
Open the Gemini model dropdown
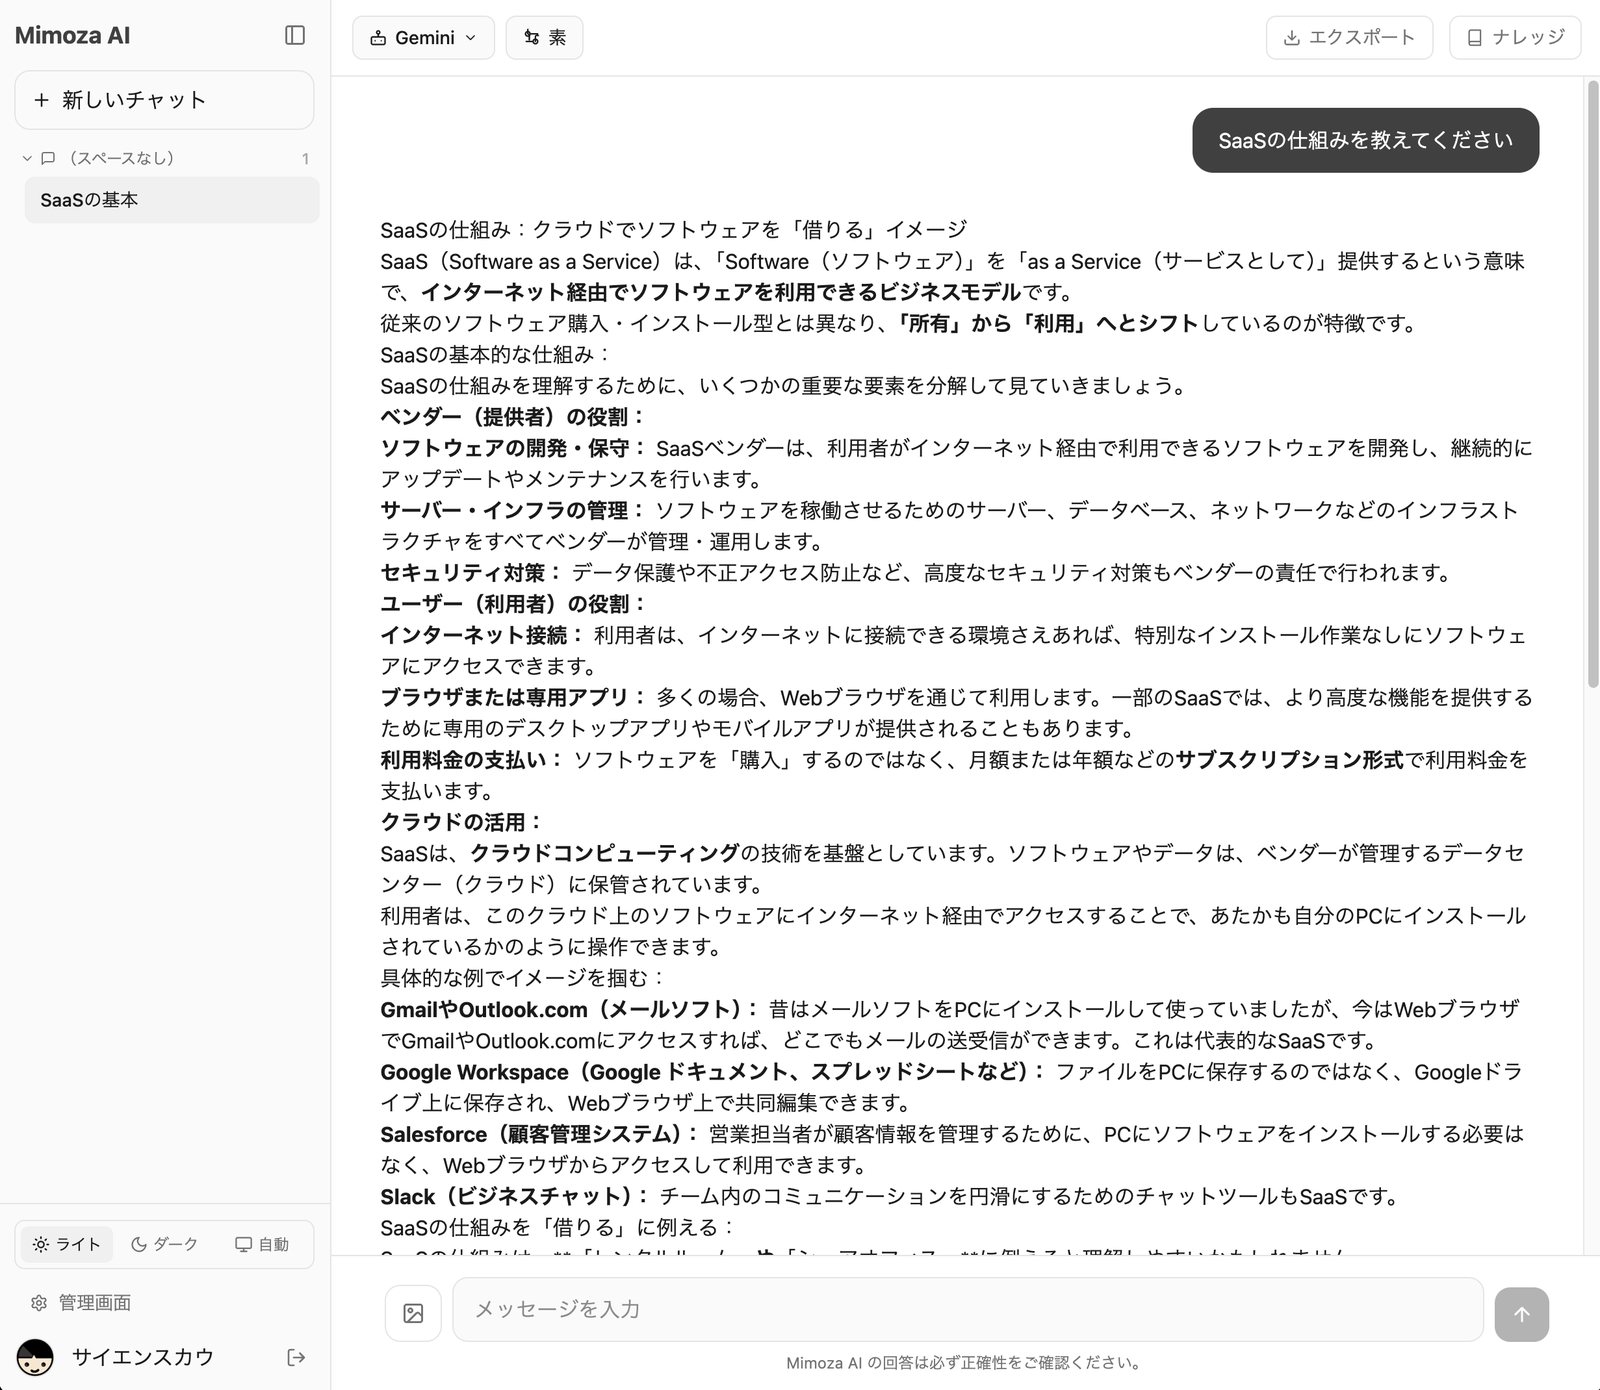click(x=423, y=37)
